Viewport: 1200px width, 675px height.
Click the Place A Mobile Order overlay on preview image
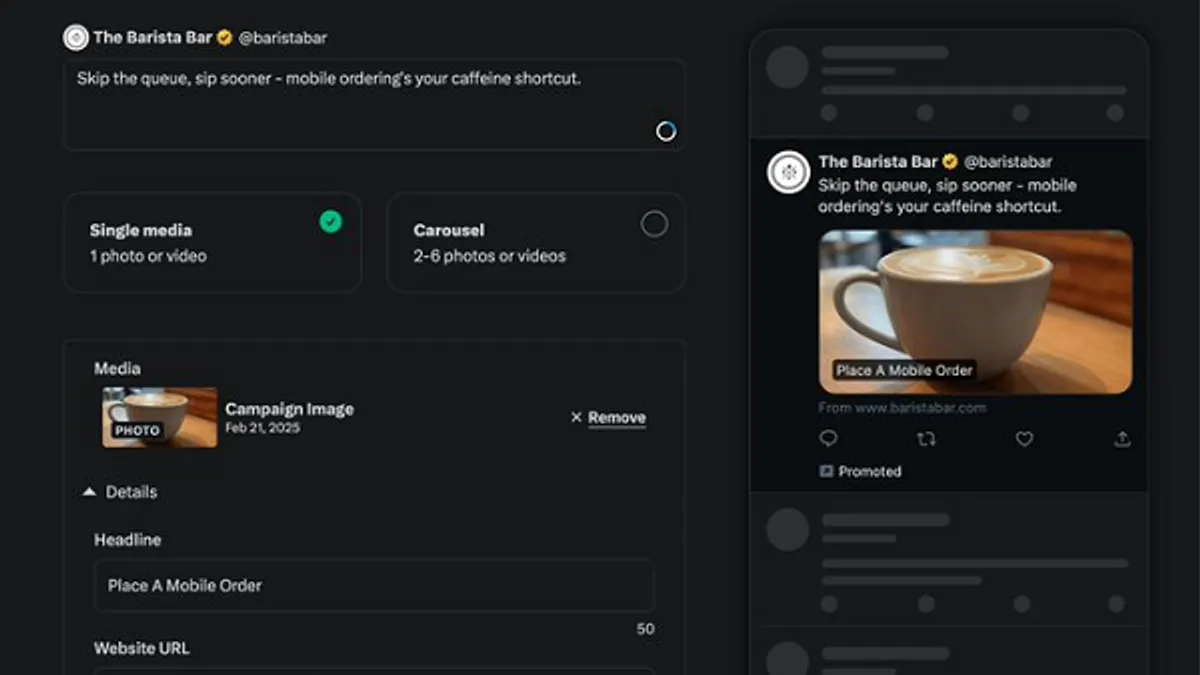pos(904,370)
